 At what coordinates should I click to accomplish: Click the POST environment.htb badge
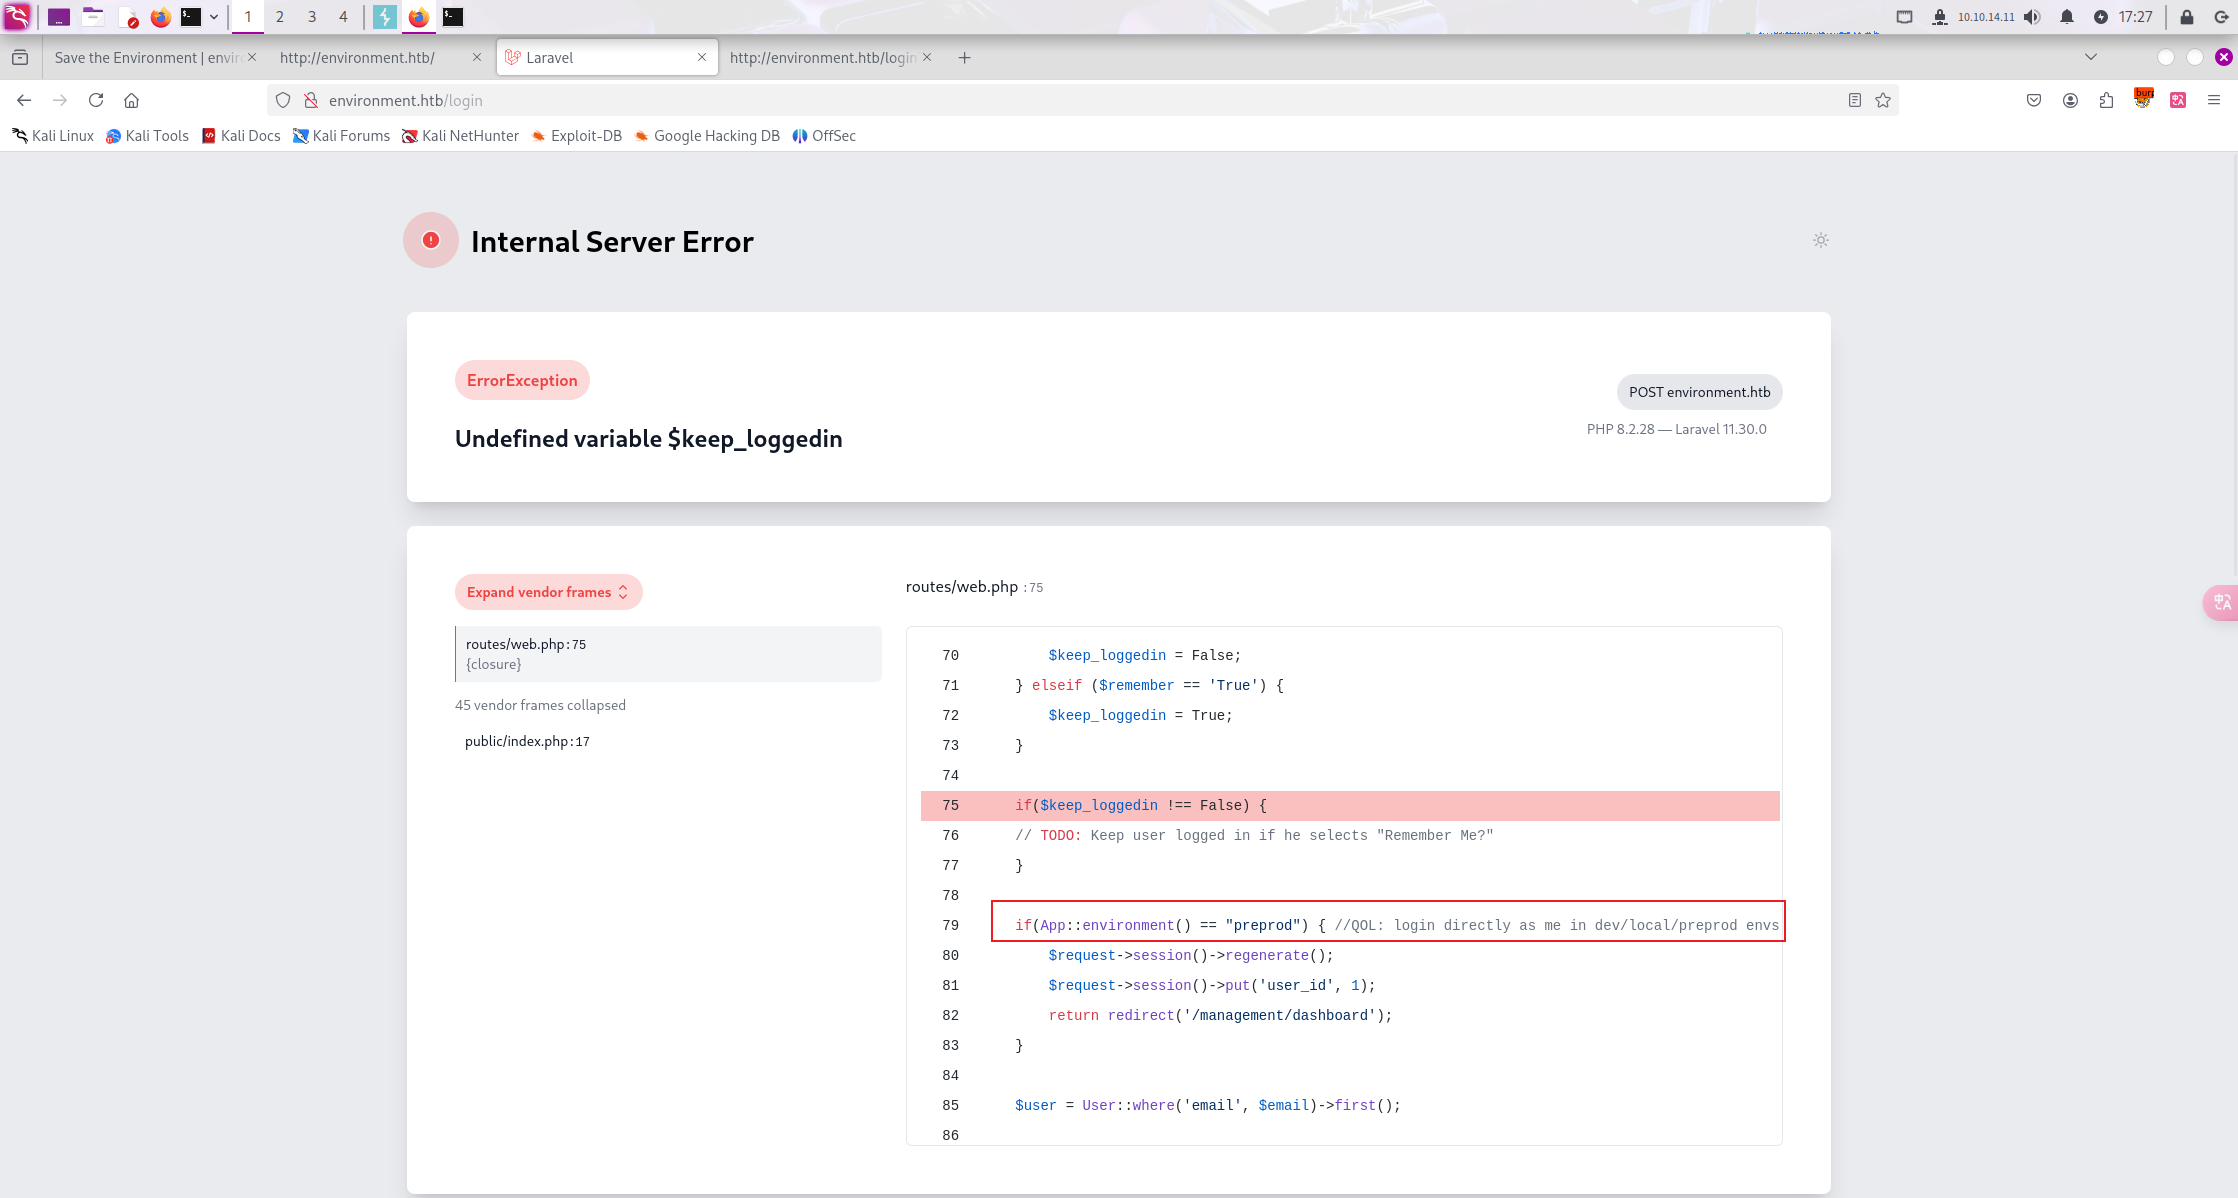(x=1699, y=392)
